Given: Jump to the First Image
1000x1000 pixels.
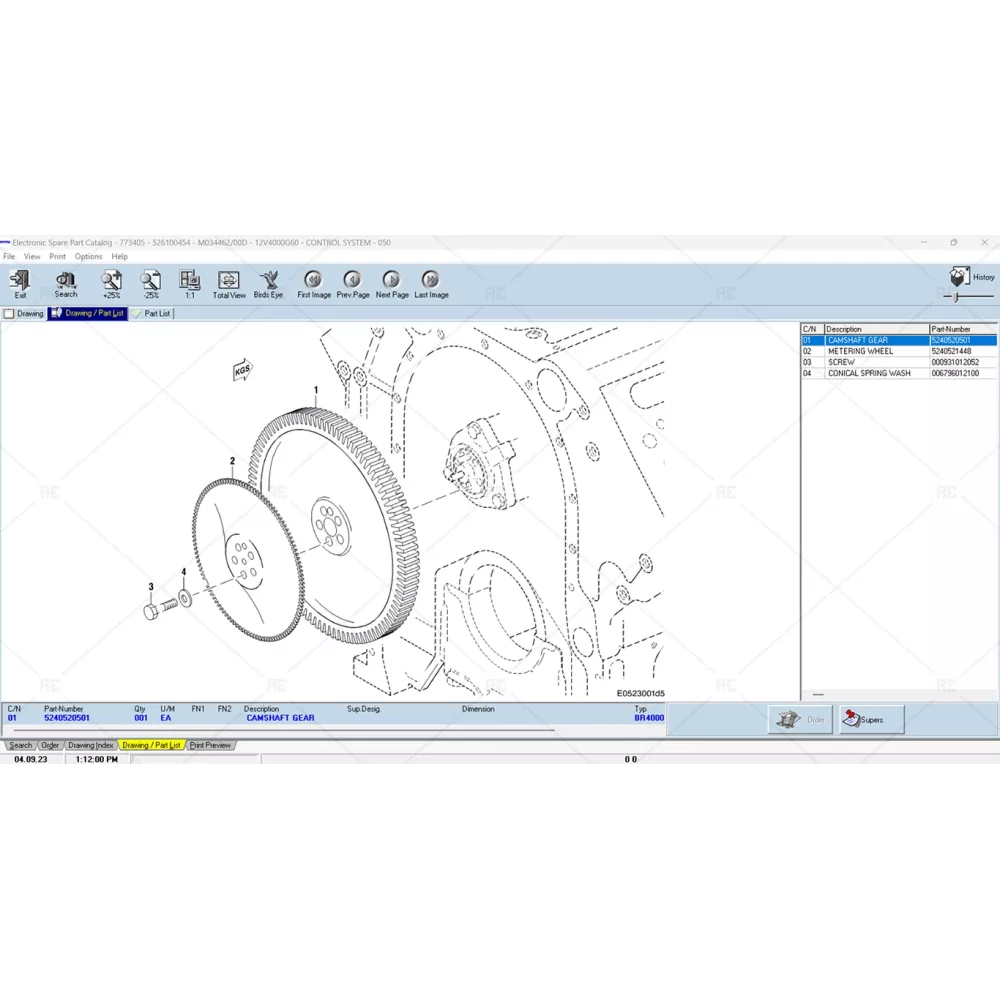Looking at the screenshot, I should [313, 281].
